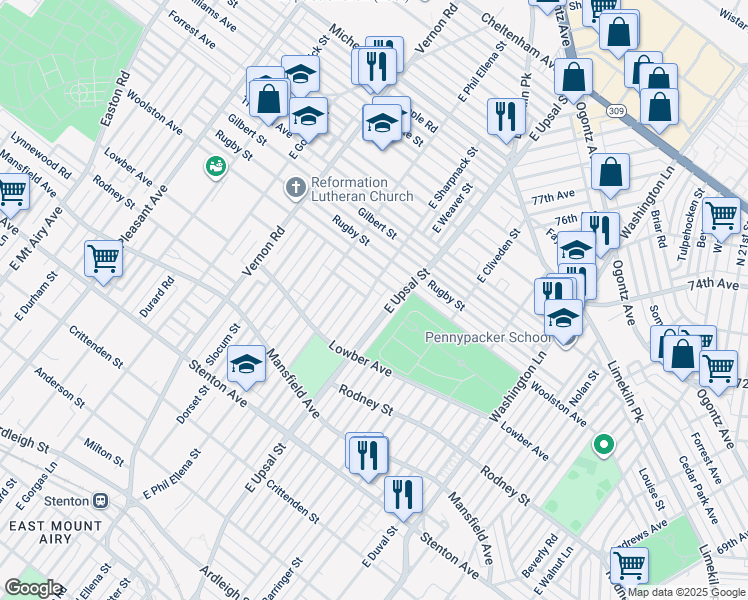Click the 77th Ave street label

(x=553, y=197)
